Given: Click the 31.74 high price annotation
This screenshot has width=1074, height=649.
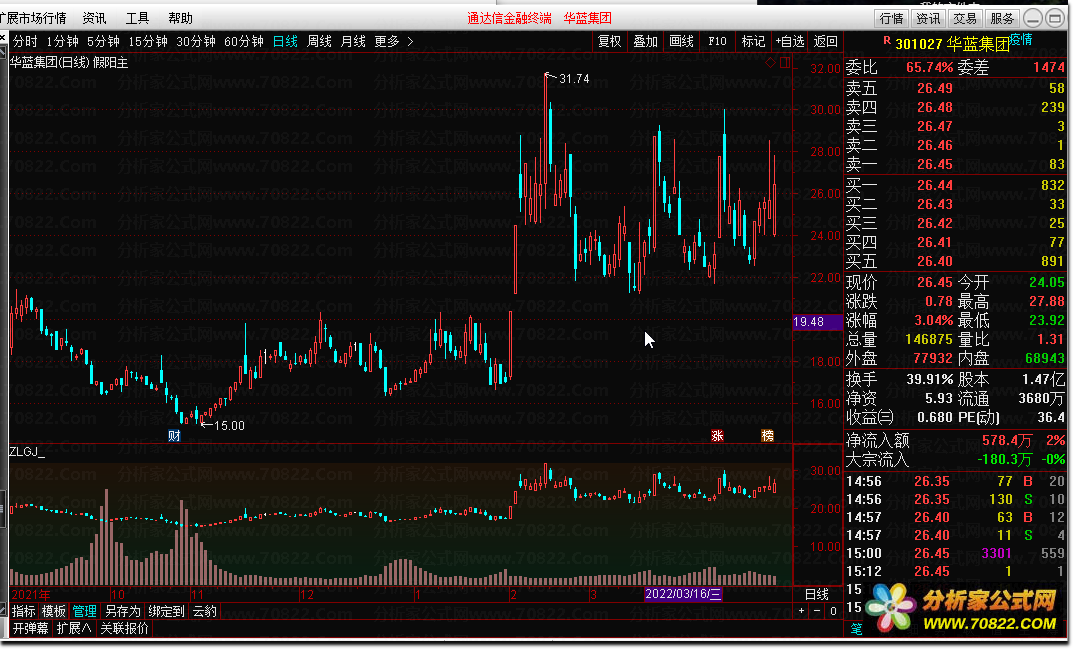Looking at the screenshot, I should click(574, 79).
